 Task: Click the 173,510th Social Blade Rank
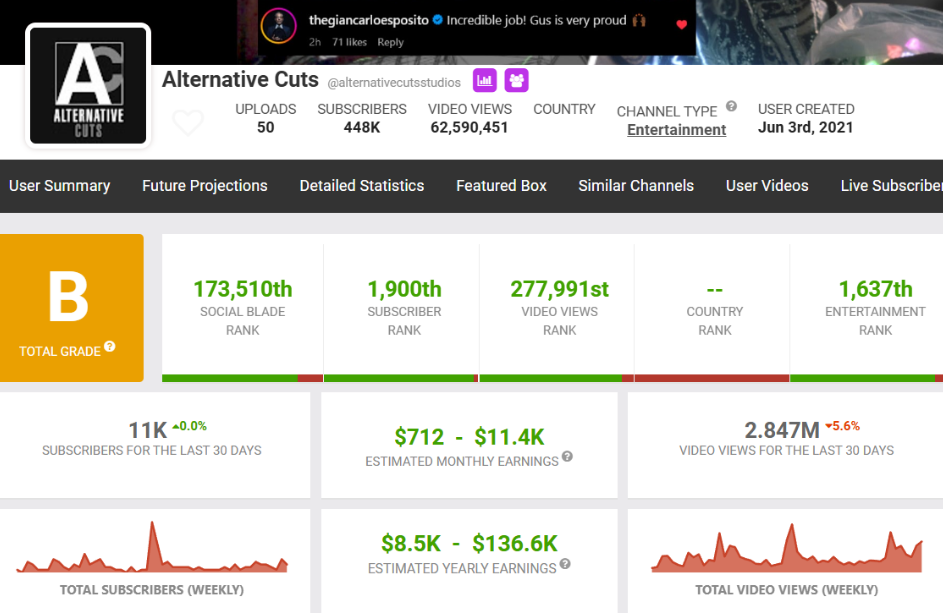coord(242,289)
